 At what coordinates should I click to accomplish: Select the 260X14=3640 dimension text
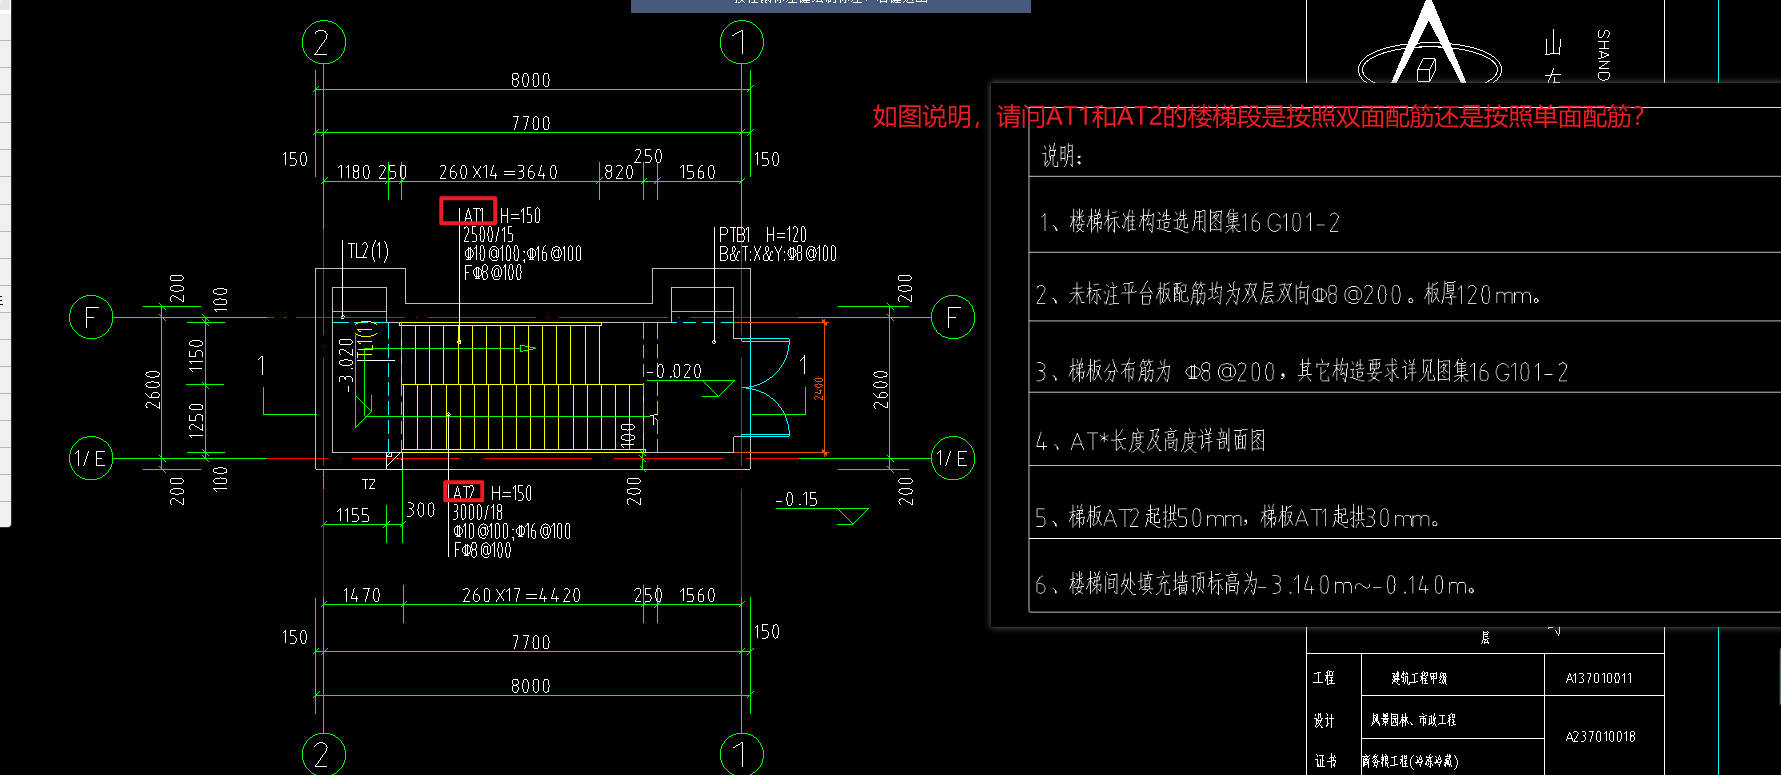pos(498,172)
